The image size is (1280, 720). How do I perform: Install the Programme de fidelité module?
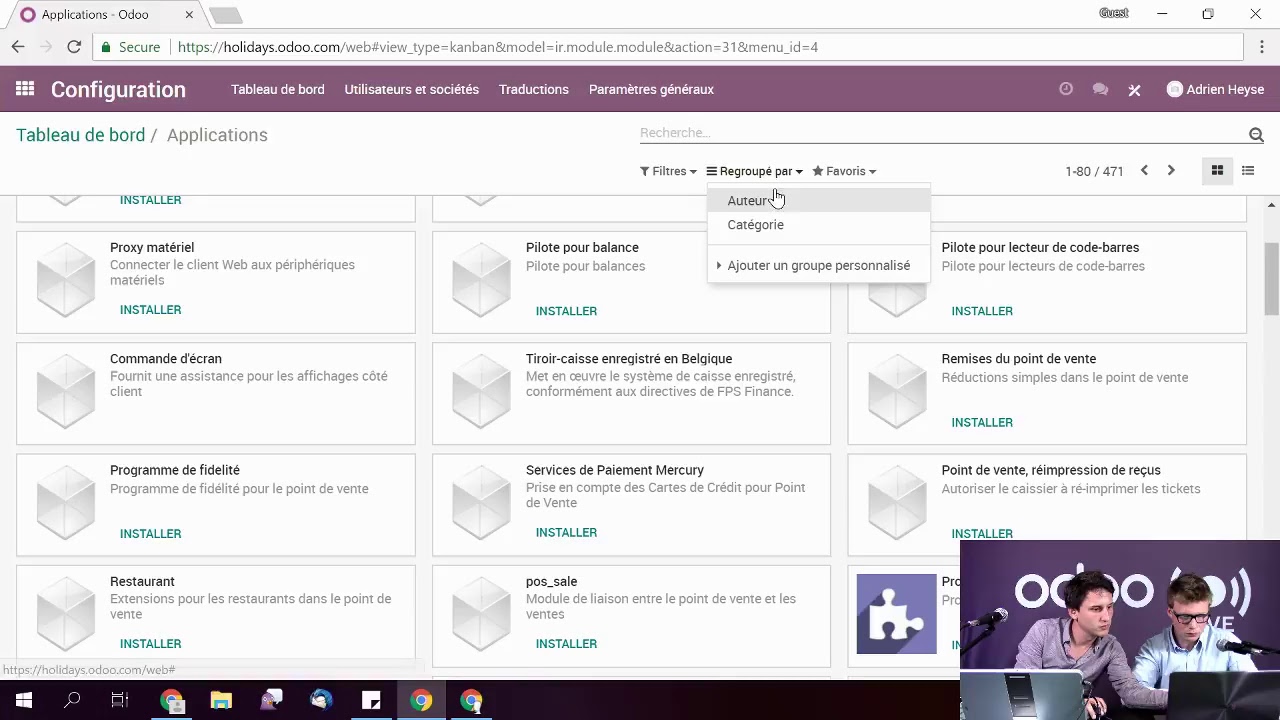click(151, 533)
